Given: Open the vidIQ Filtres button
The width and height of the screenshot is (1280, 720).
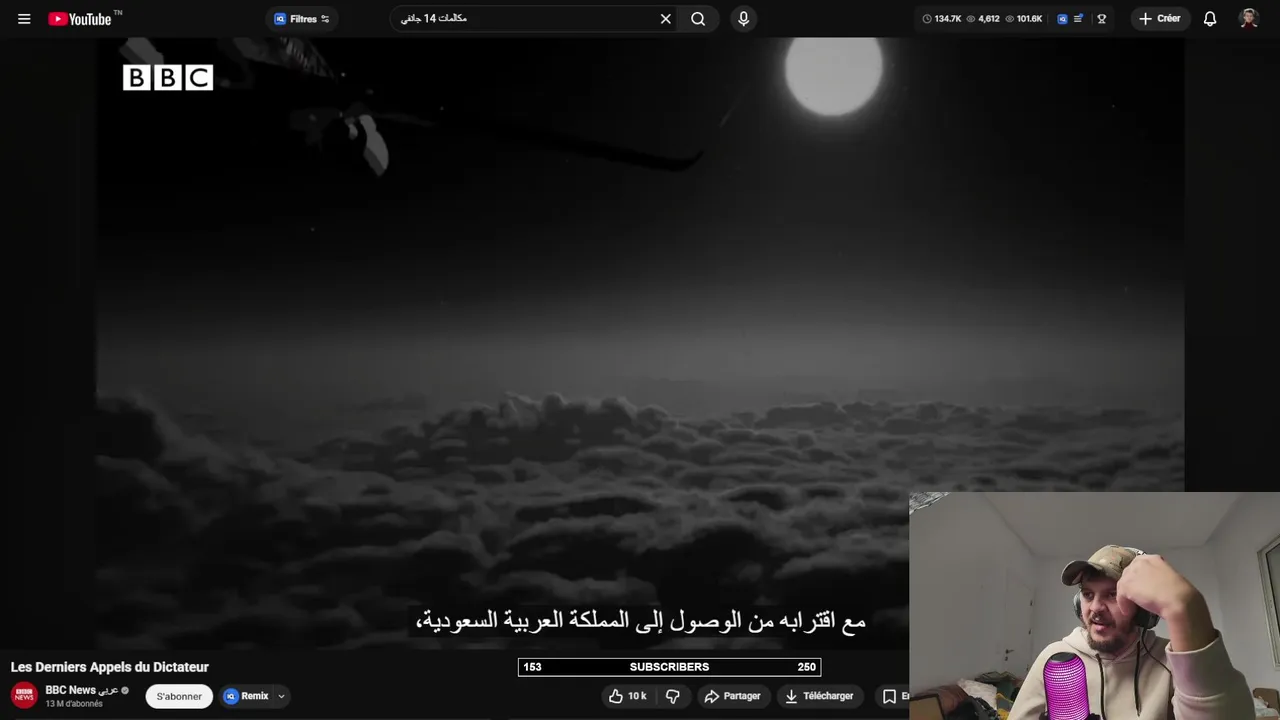Looking at the screenshot, I should point(301,19).
